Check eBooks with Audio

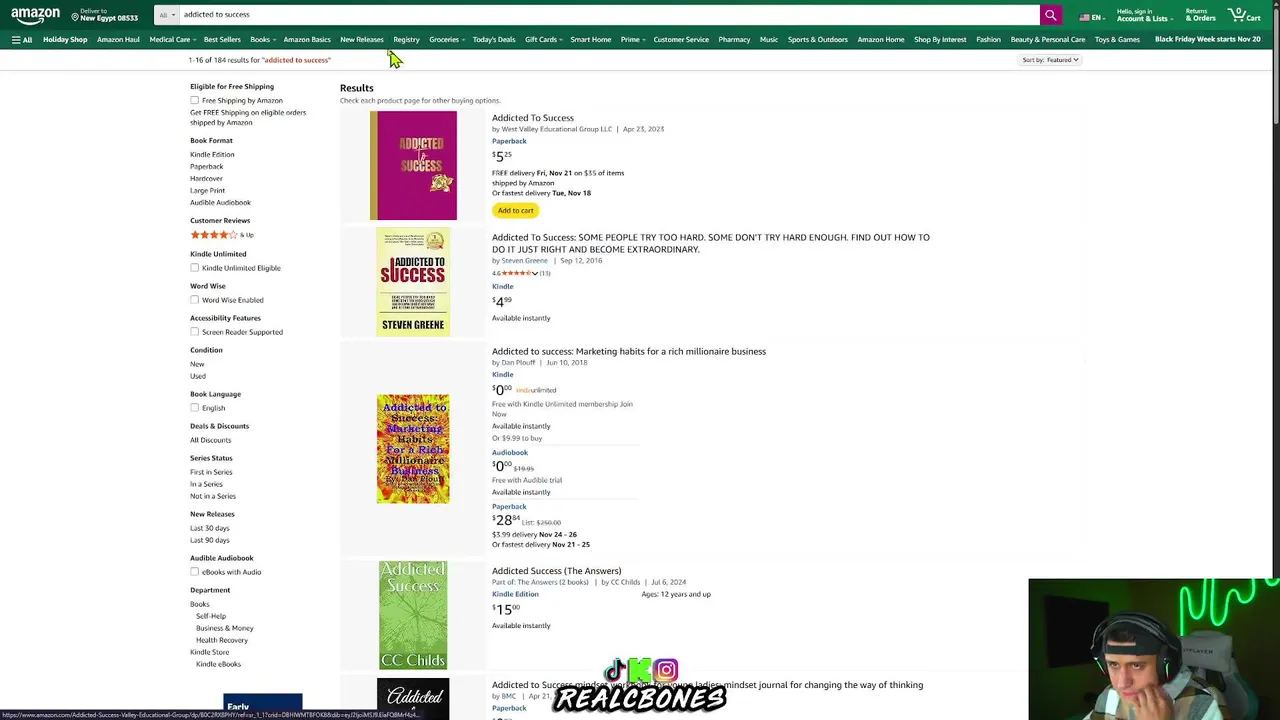(x=195, y=572)
